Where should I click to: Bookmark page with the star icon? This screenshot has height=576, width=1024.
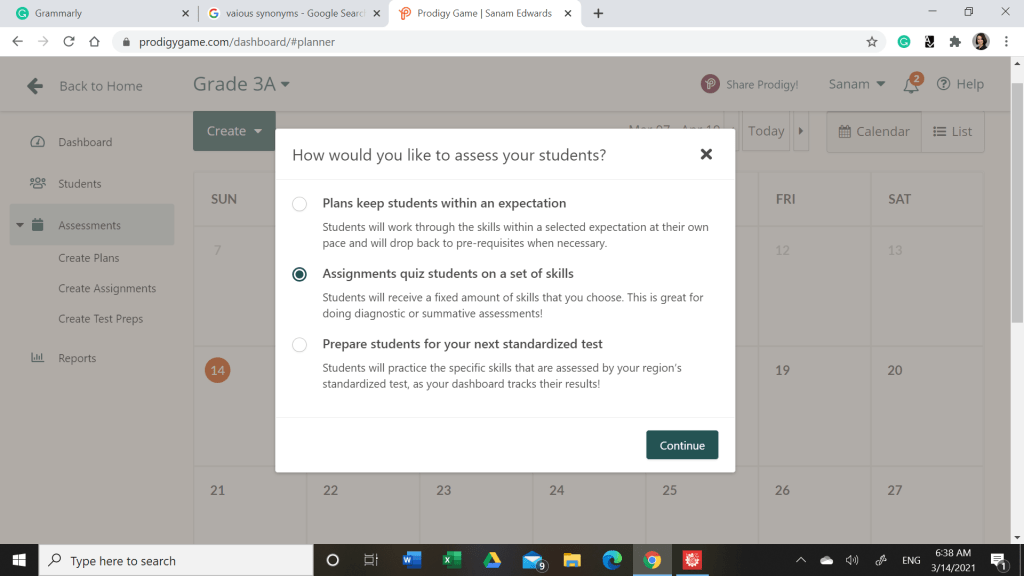coord(872,42)
